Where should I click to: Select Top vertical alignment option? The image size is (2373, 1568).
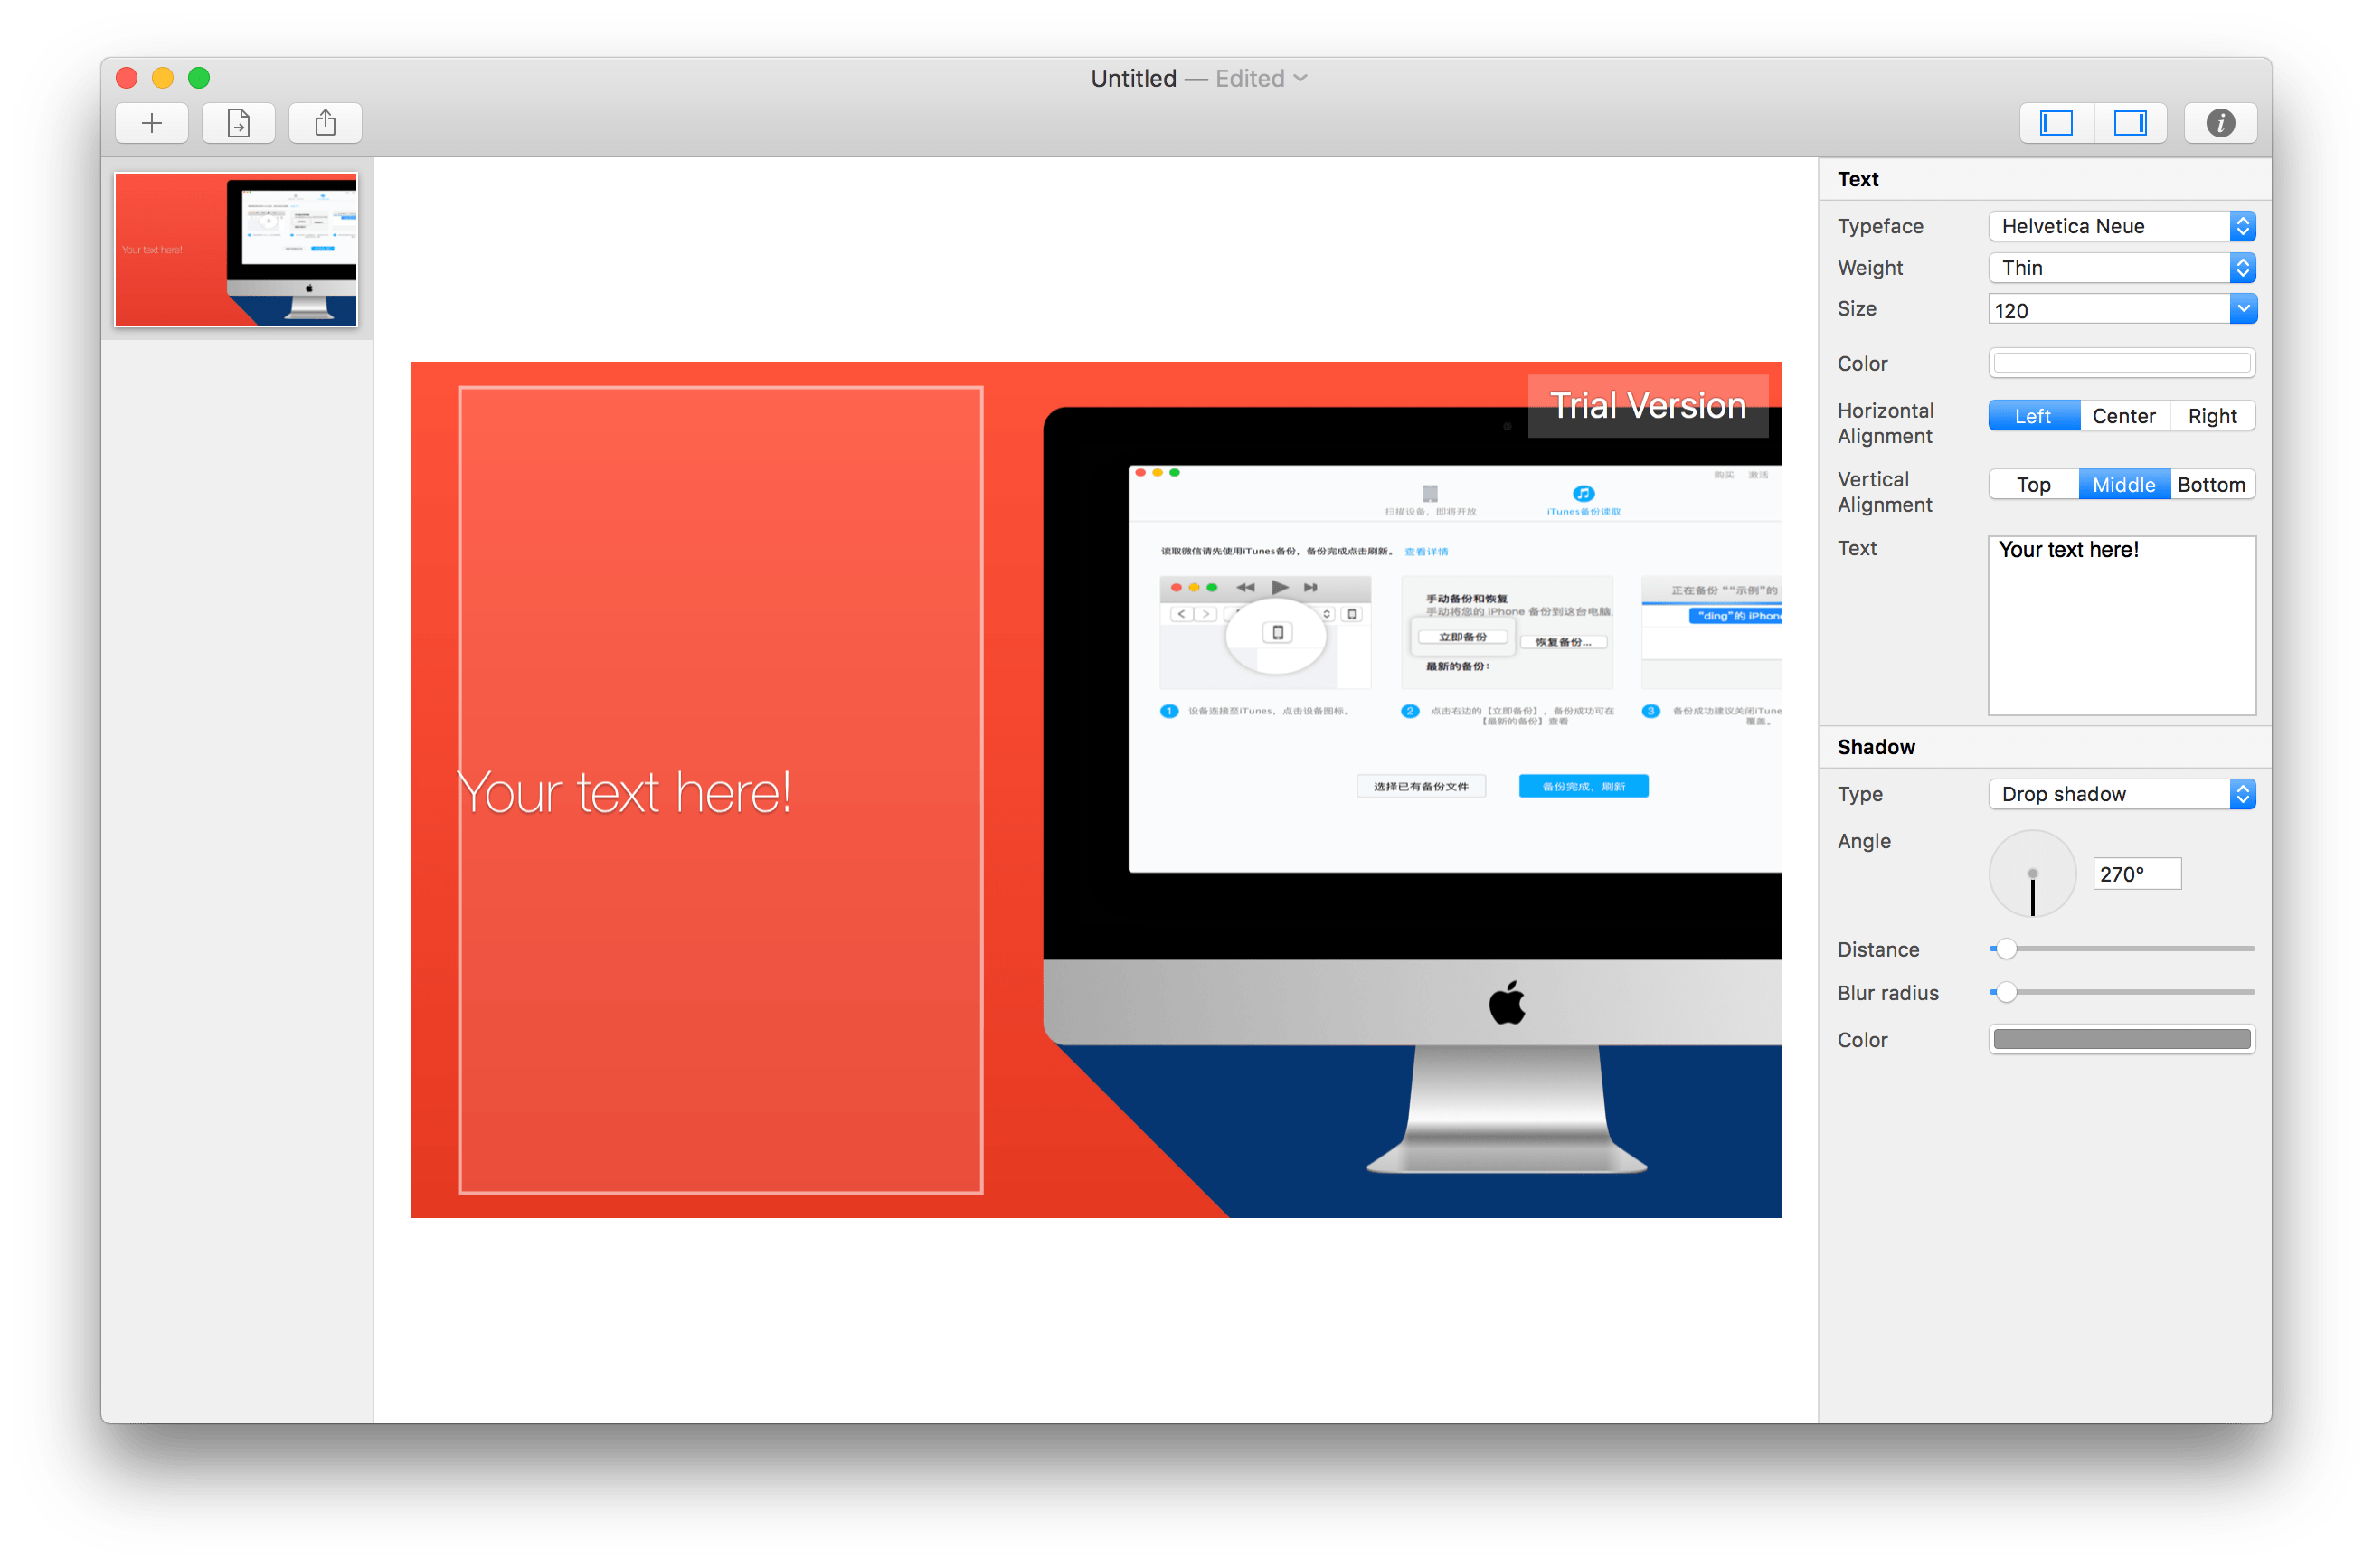[2030, 485]
